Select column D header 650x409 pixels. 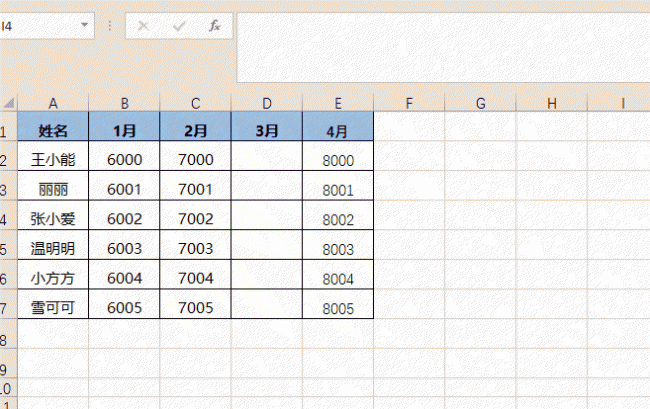[x=267, y=103]
